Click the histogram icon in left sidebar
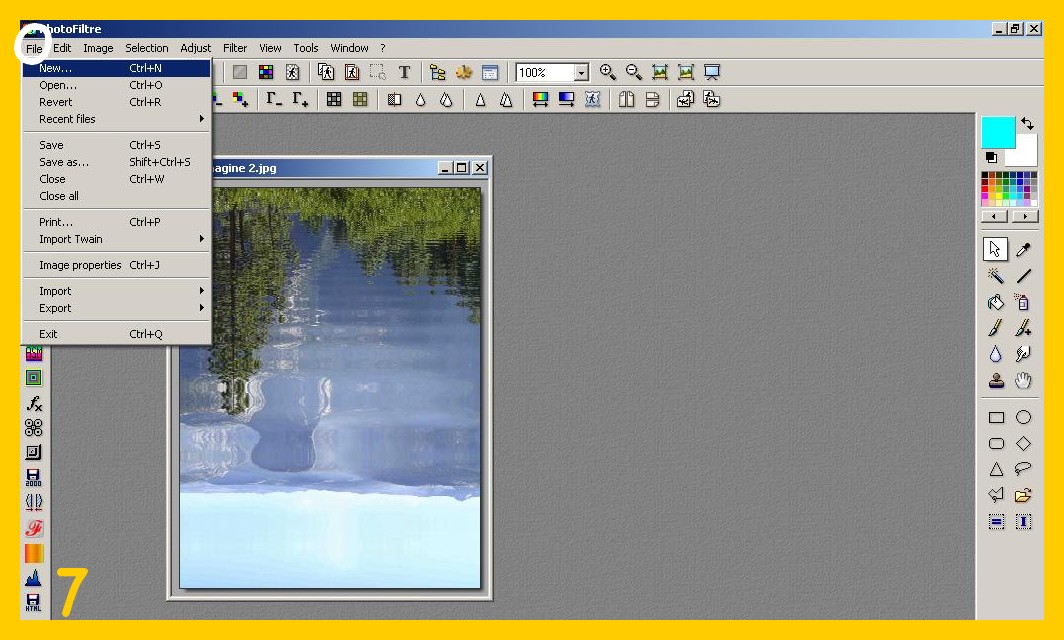Screen dimensions: 1064x640 click(34, 578)
